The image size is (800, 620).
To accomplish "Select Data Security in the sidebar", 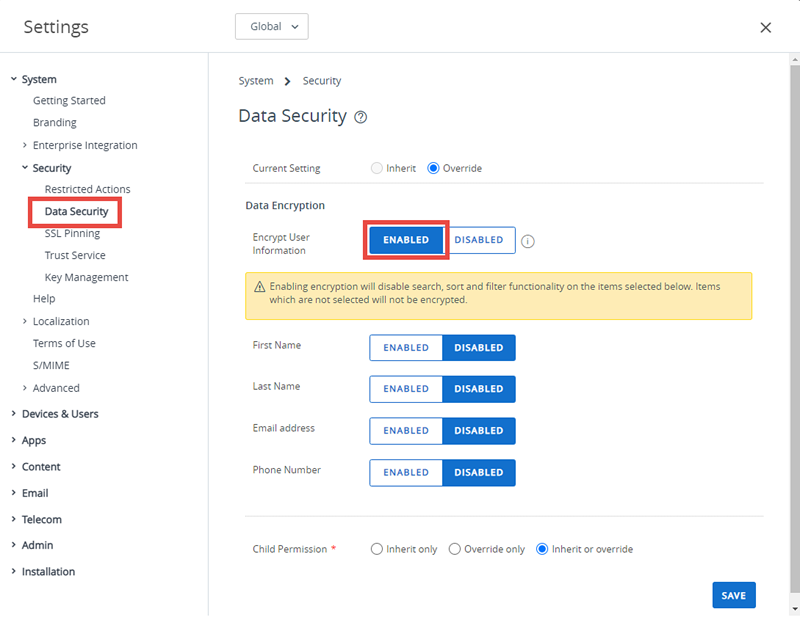I will pyautogui.click(x=77, y=212).
